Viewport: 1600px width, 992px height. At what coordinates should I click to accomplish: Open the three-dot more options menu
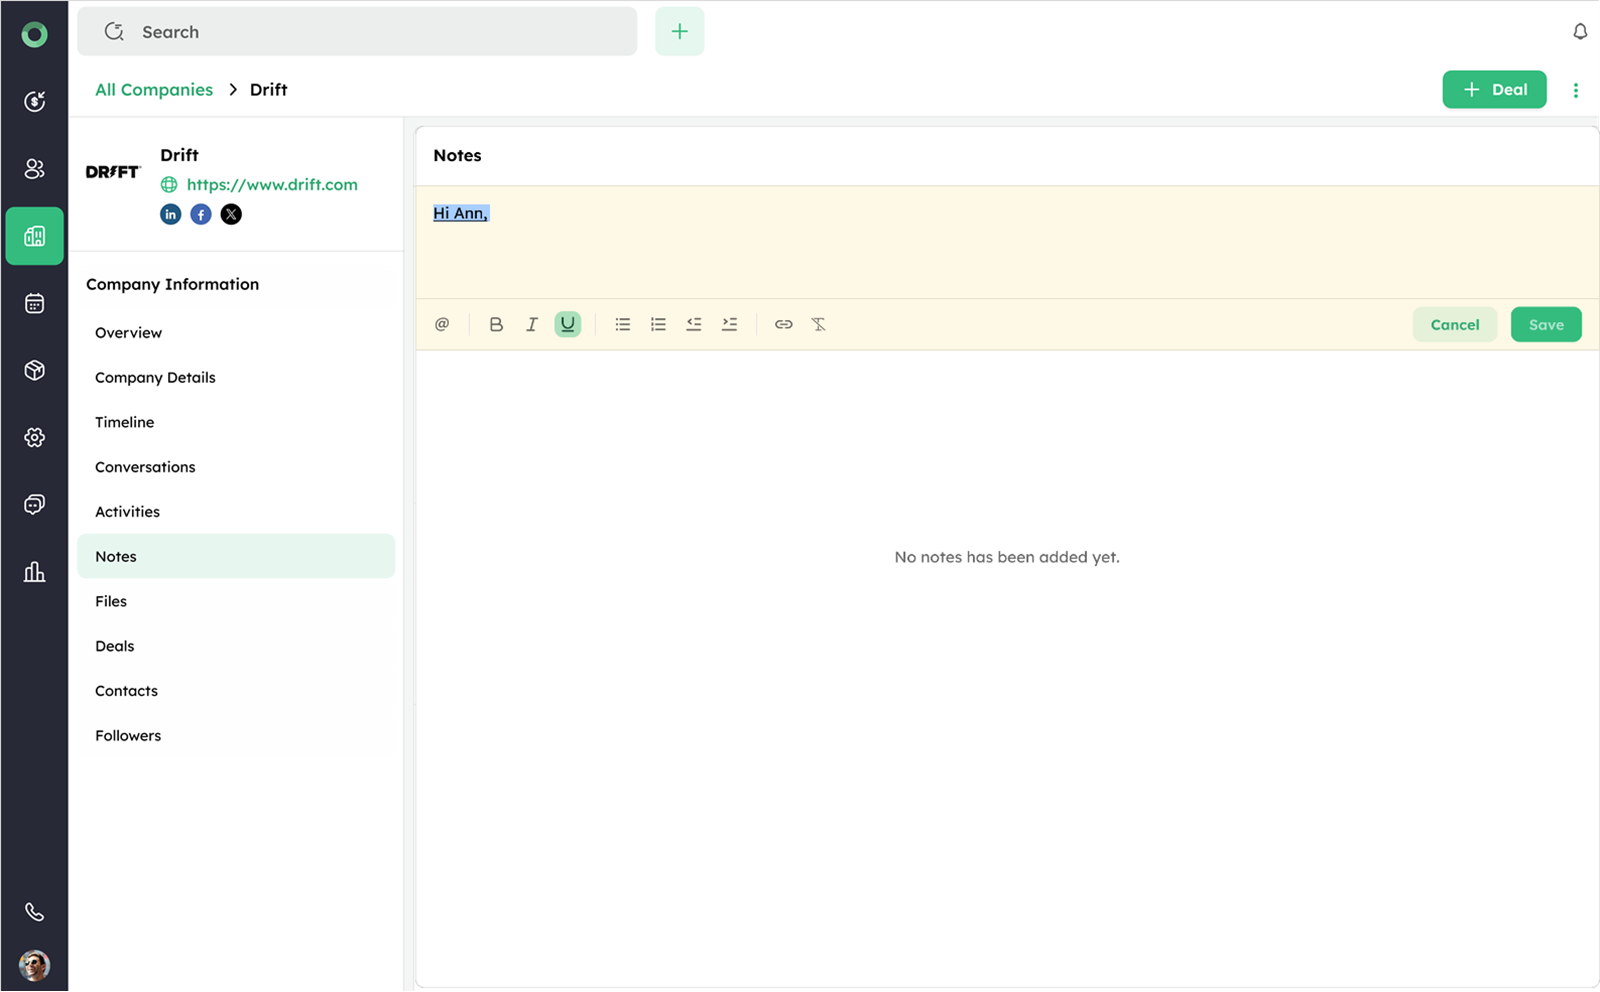click(1576, 90)
